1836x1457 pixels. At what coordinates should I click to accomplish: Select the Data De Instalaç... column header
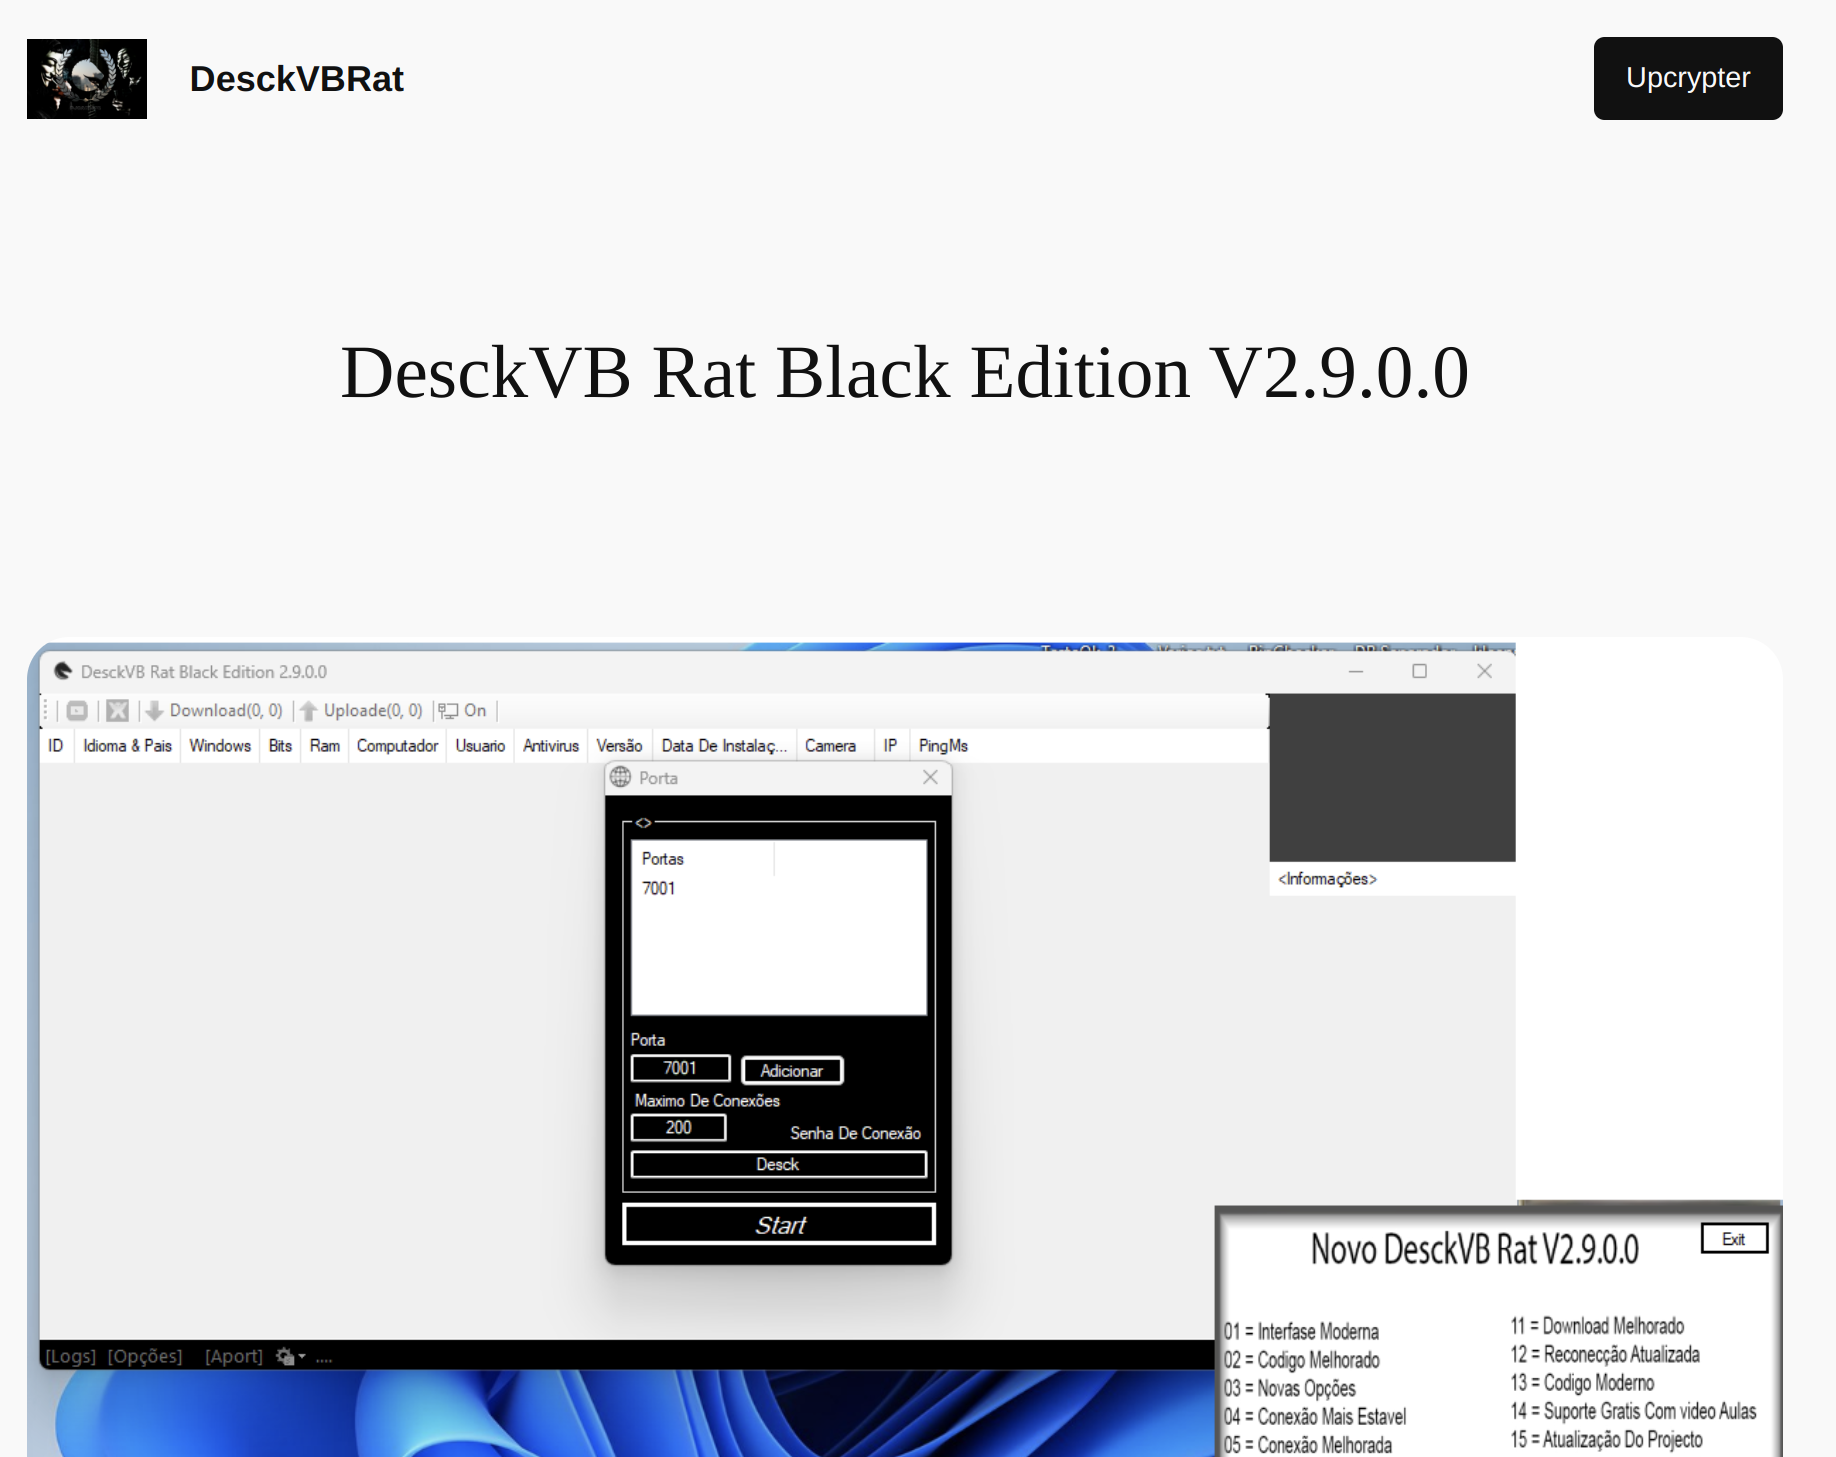[x=724, y=746]
